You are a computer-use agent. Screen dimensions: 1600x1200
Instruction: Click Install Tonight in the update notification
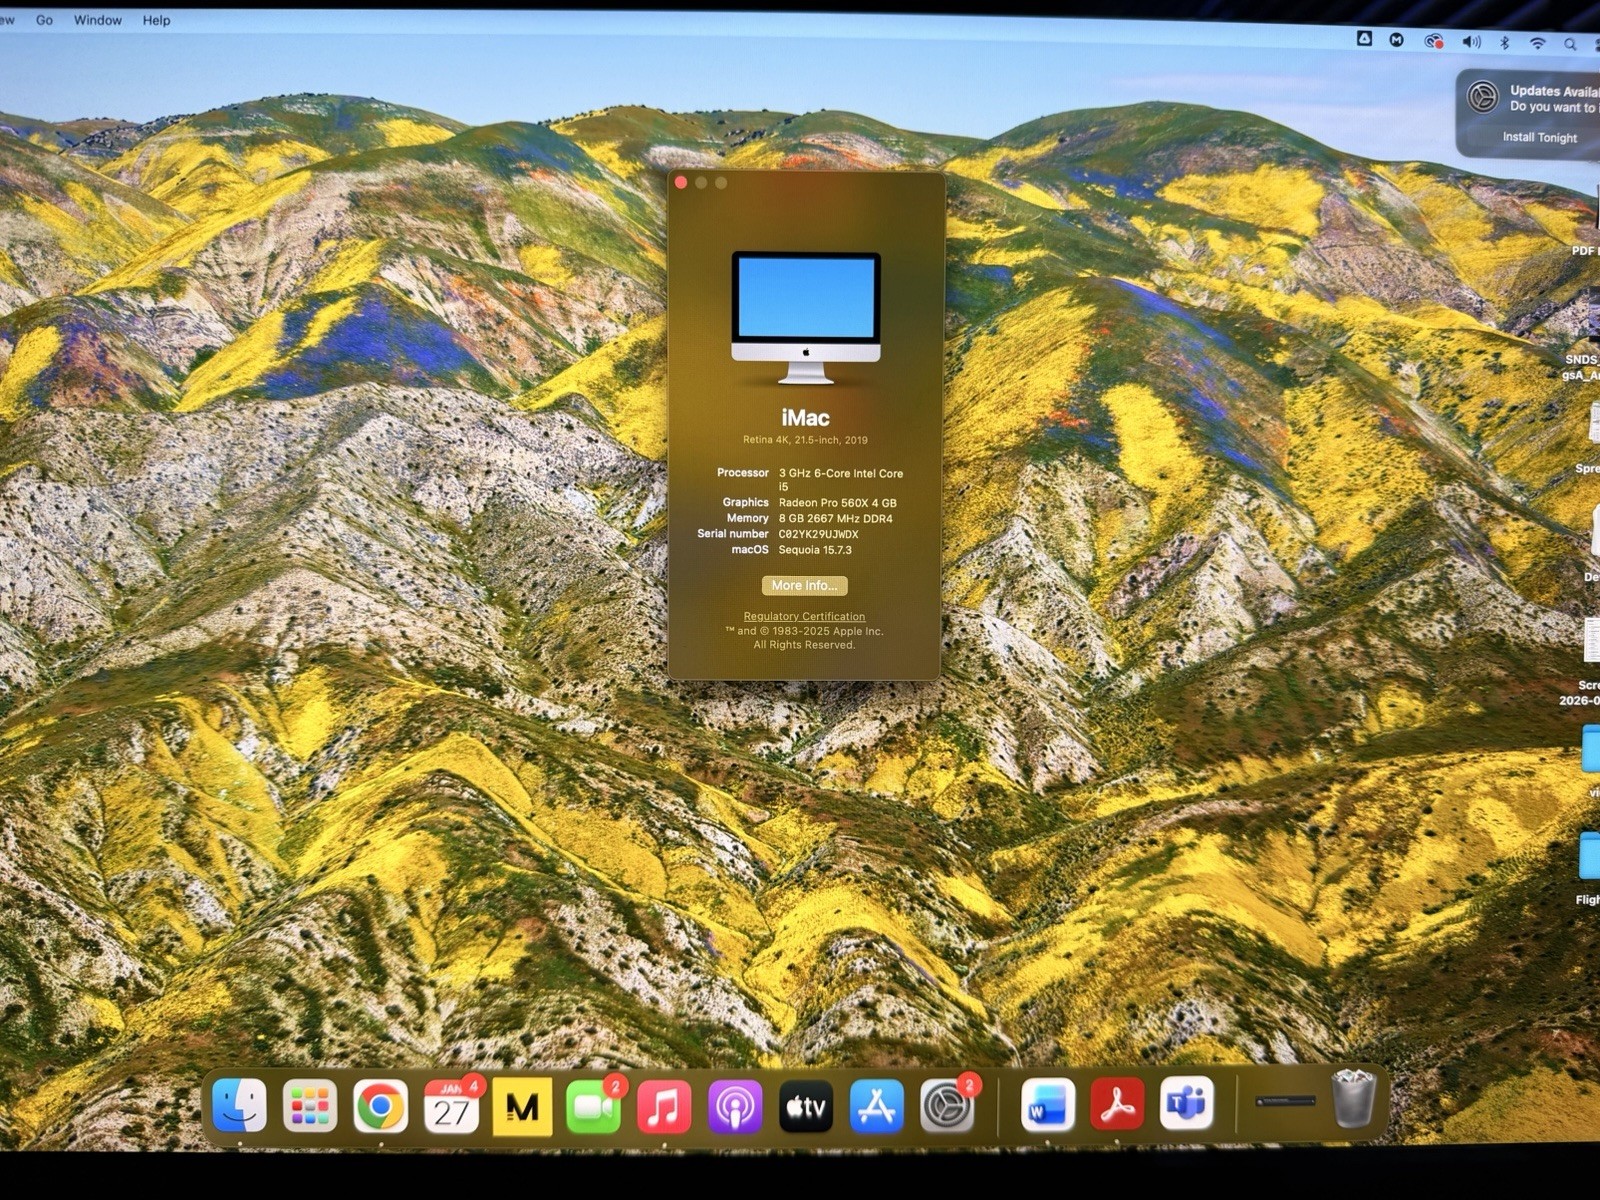tap(1539, 137)
